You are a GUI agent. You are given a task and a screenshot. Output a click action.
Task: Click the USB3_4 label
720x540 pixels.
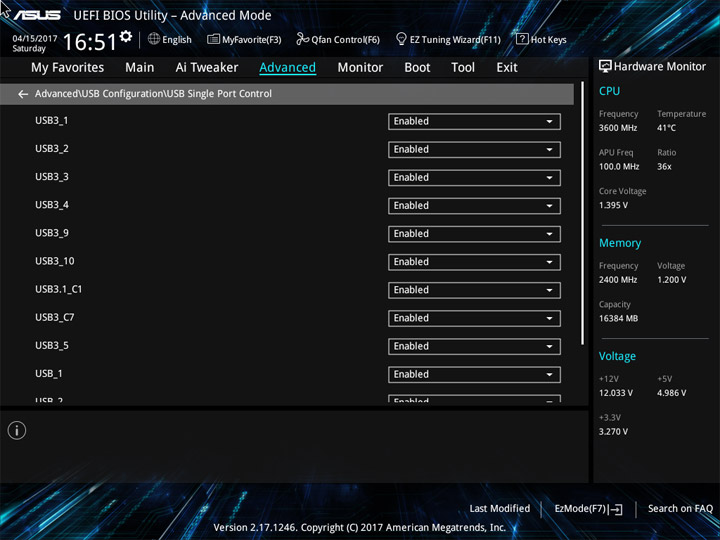[52, 205]
